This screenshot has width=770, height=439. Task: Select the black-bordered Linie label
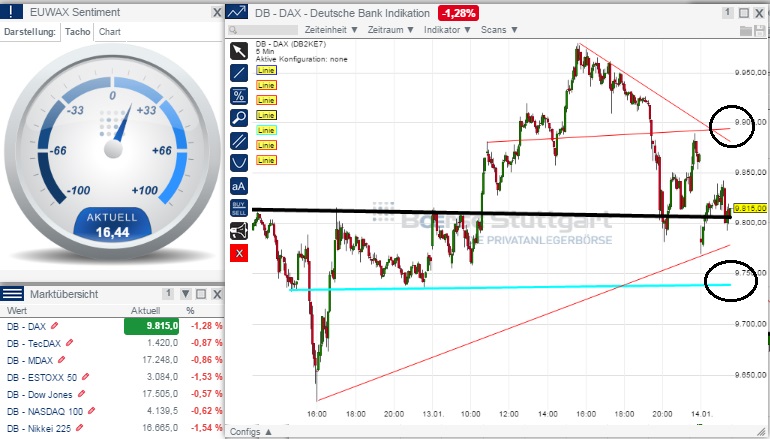click(x=266, y=115)
